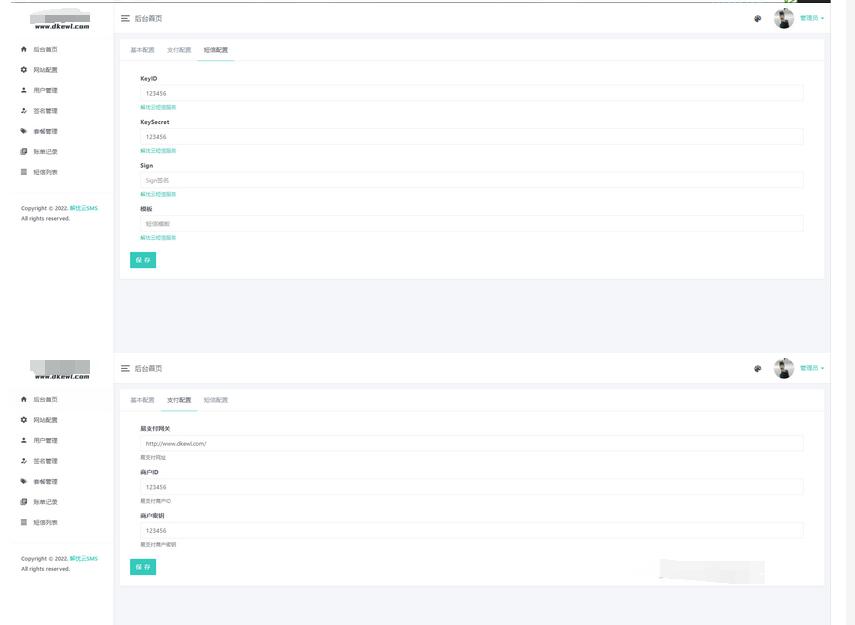855x625 pixels.
Task: Click the 短信列表 list icon in upper sidebar
Action: [24, 172]
